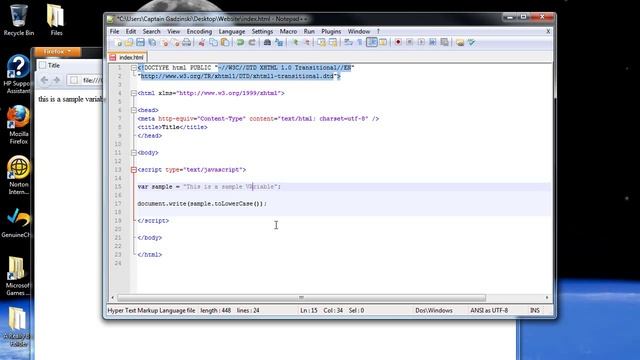Click 'ANSI as UTF-8' in status bar
The width and height of the screenshot is (640, 360).
(489, 311)
